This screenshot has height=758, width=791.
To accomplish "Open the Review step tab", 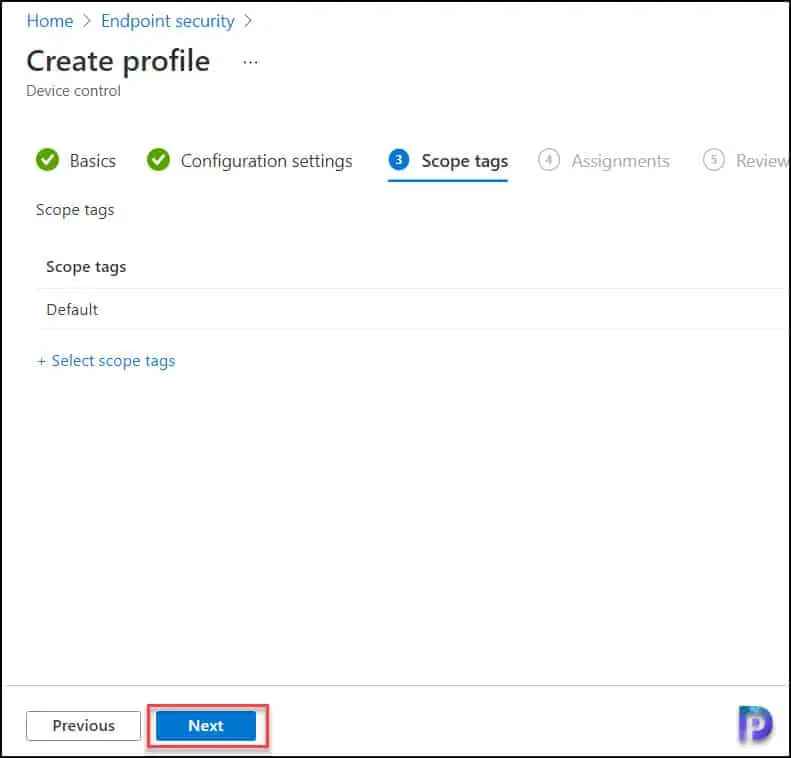I will coord(746,160).
